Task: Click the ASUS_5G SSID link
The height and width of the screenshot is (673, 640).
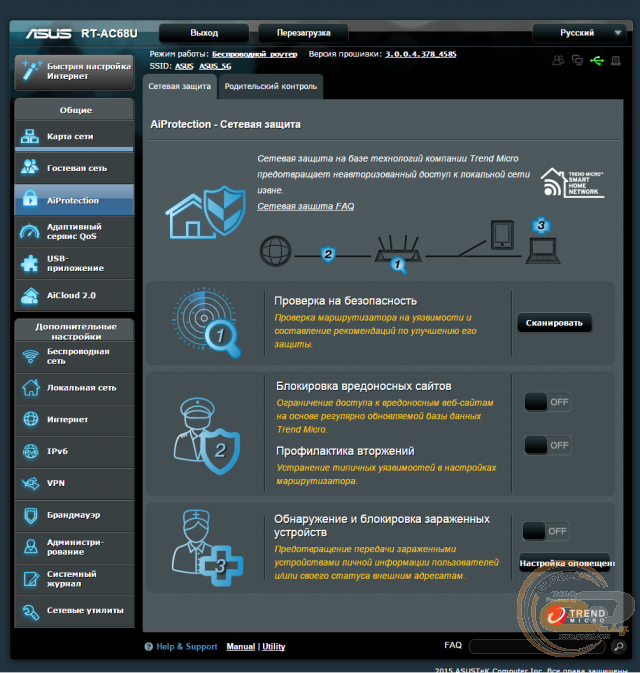Action: point(215,66)
